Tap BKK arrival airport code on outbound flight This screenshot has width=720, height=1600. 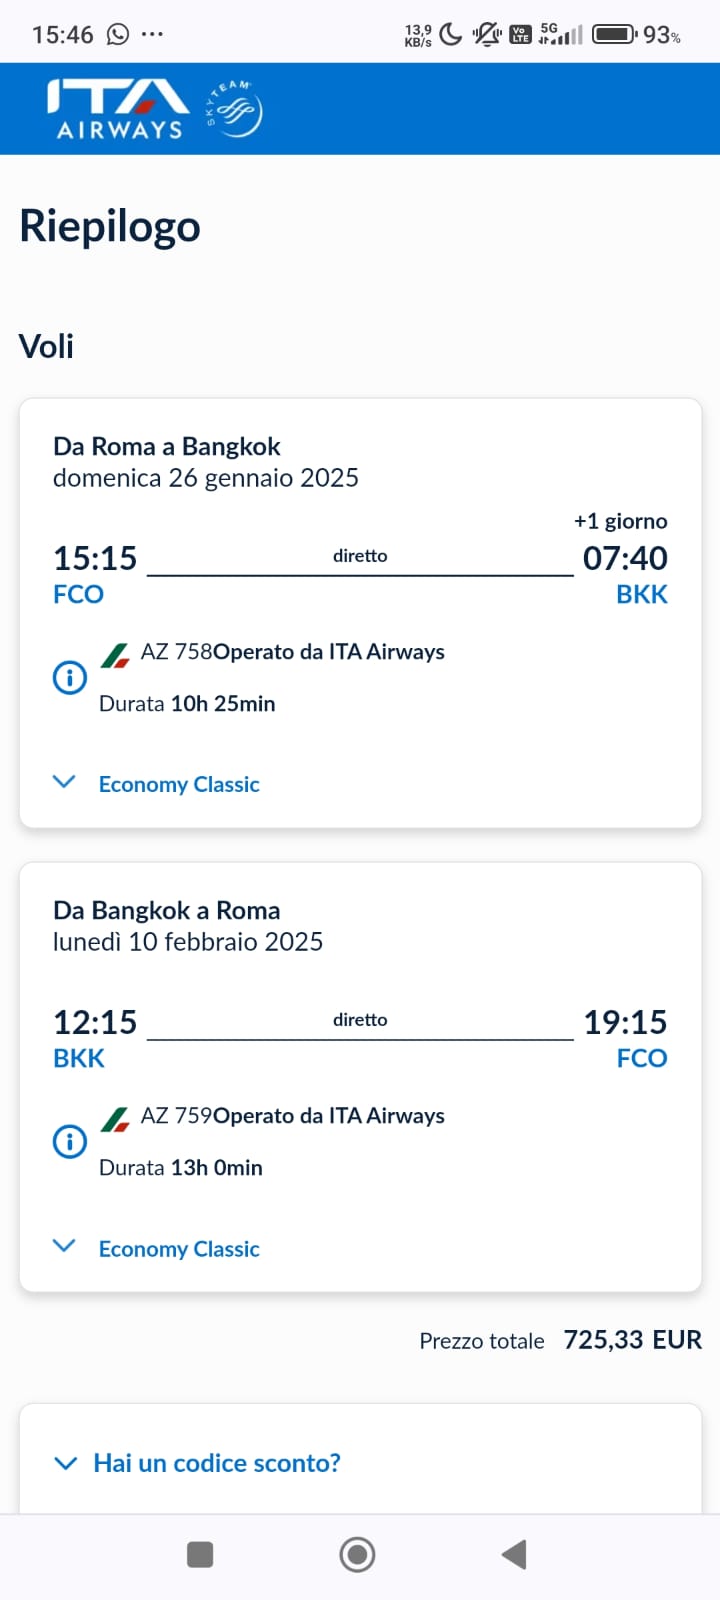pos(642,594)
